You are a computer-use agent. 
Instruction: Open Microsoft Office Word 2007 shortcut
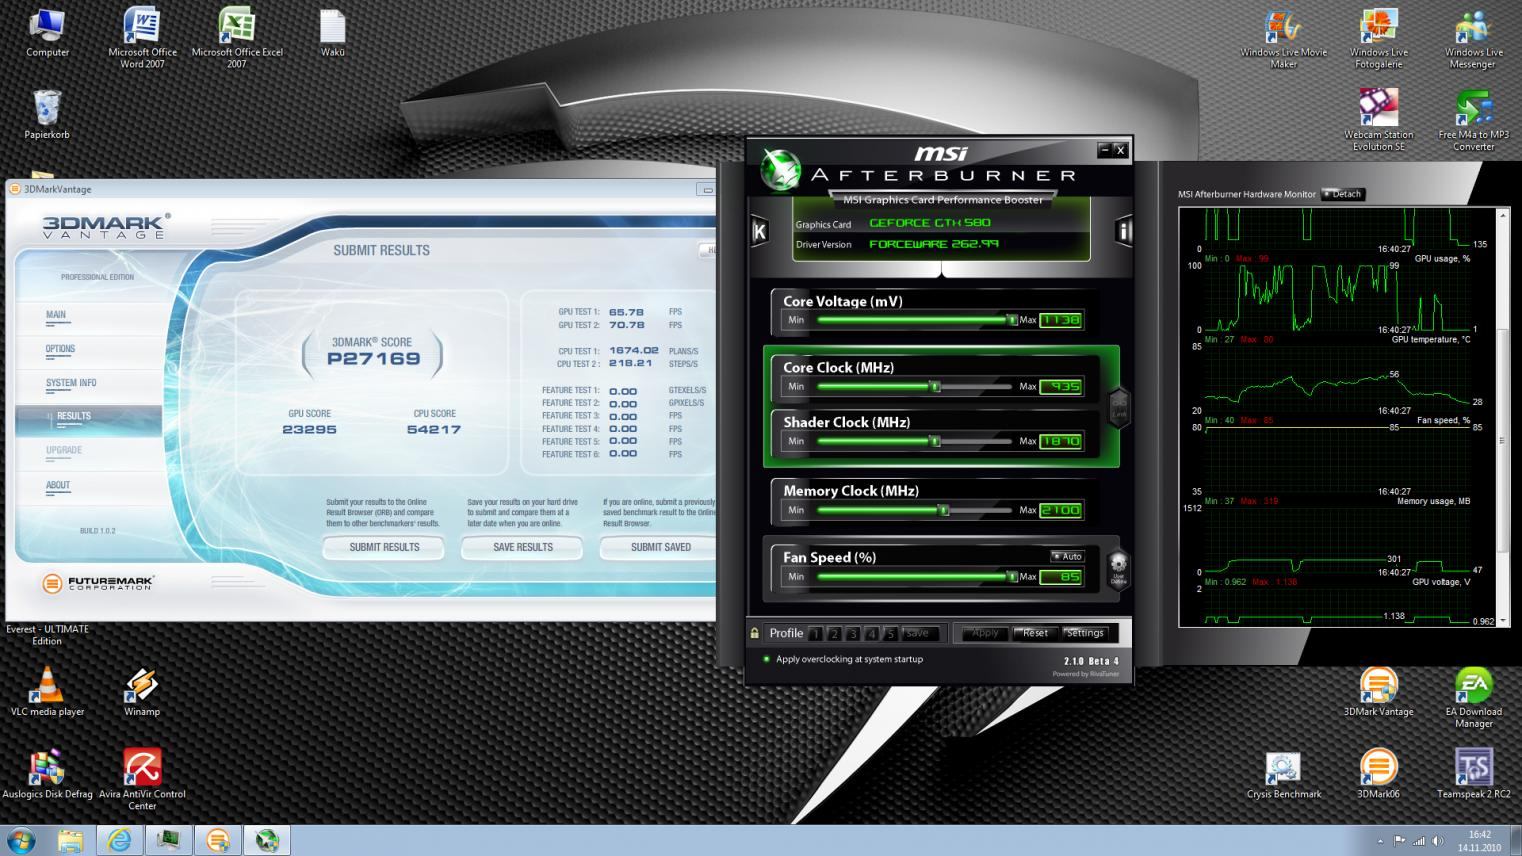coord(142,38)
